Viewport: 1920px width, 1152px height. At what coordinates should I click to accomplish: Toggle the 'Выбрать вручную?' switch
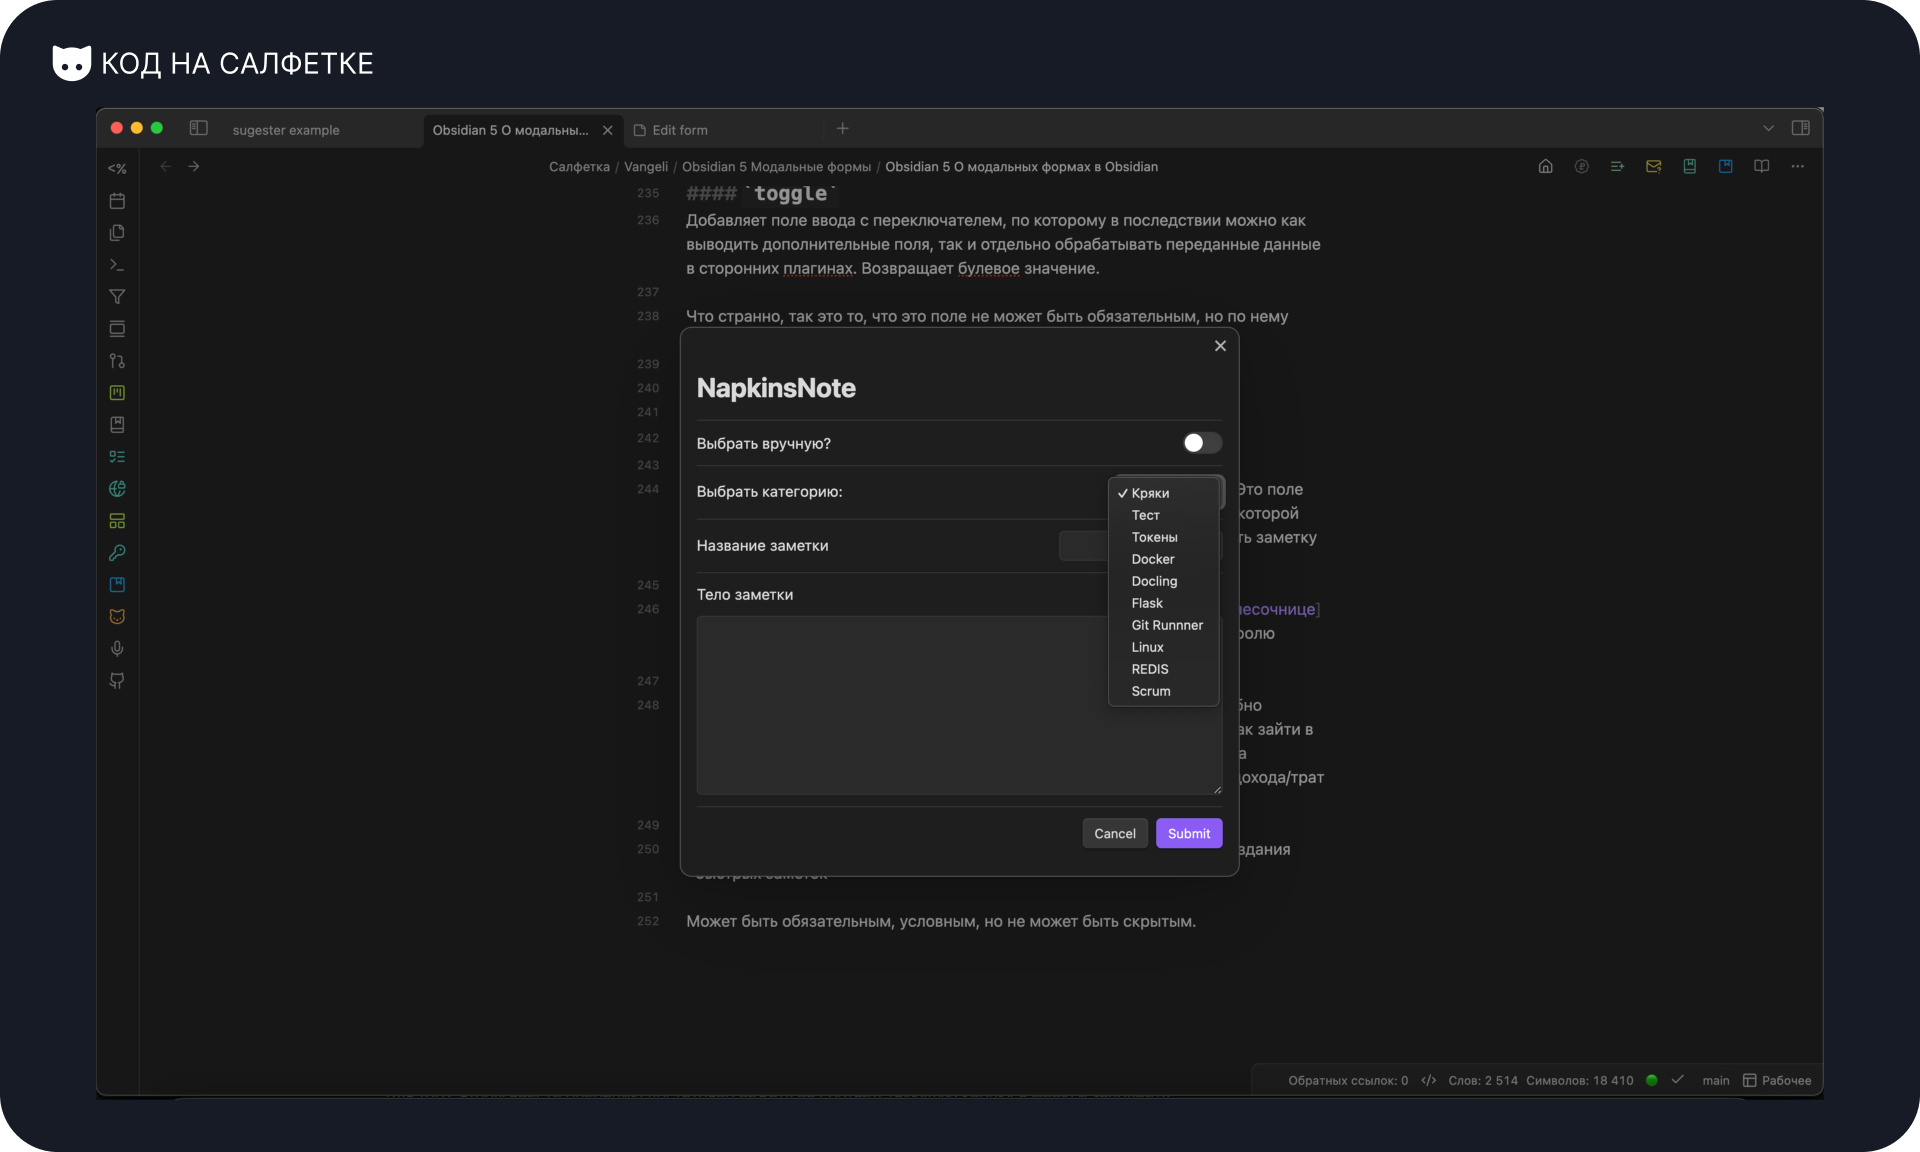point(1202,443)
